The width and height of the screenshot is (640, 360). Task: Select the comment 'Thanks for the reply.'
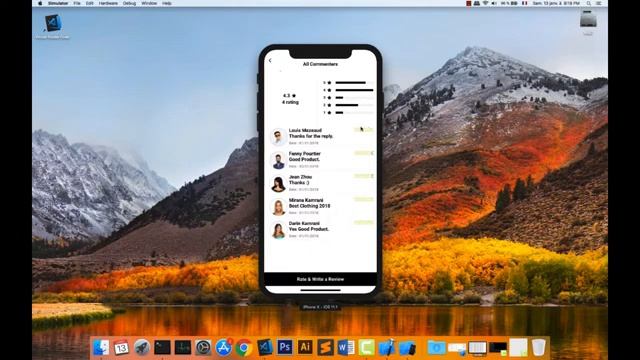pos(311,136)
